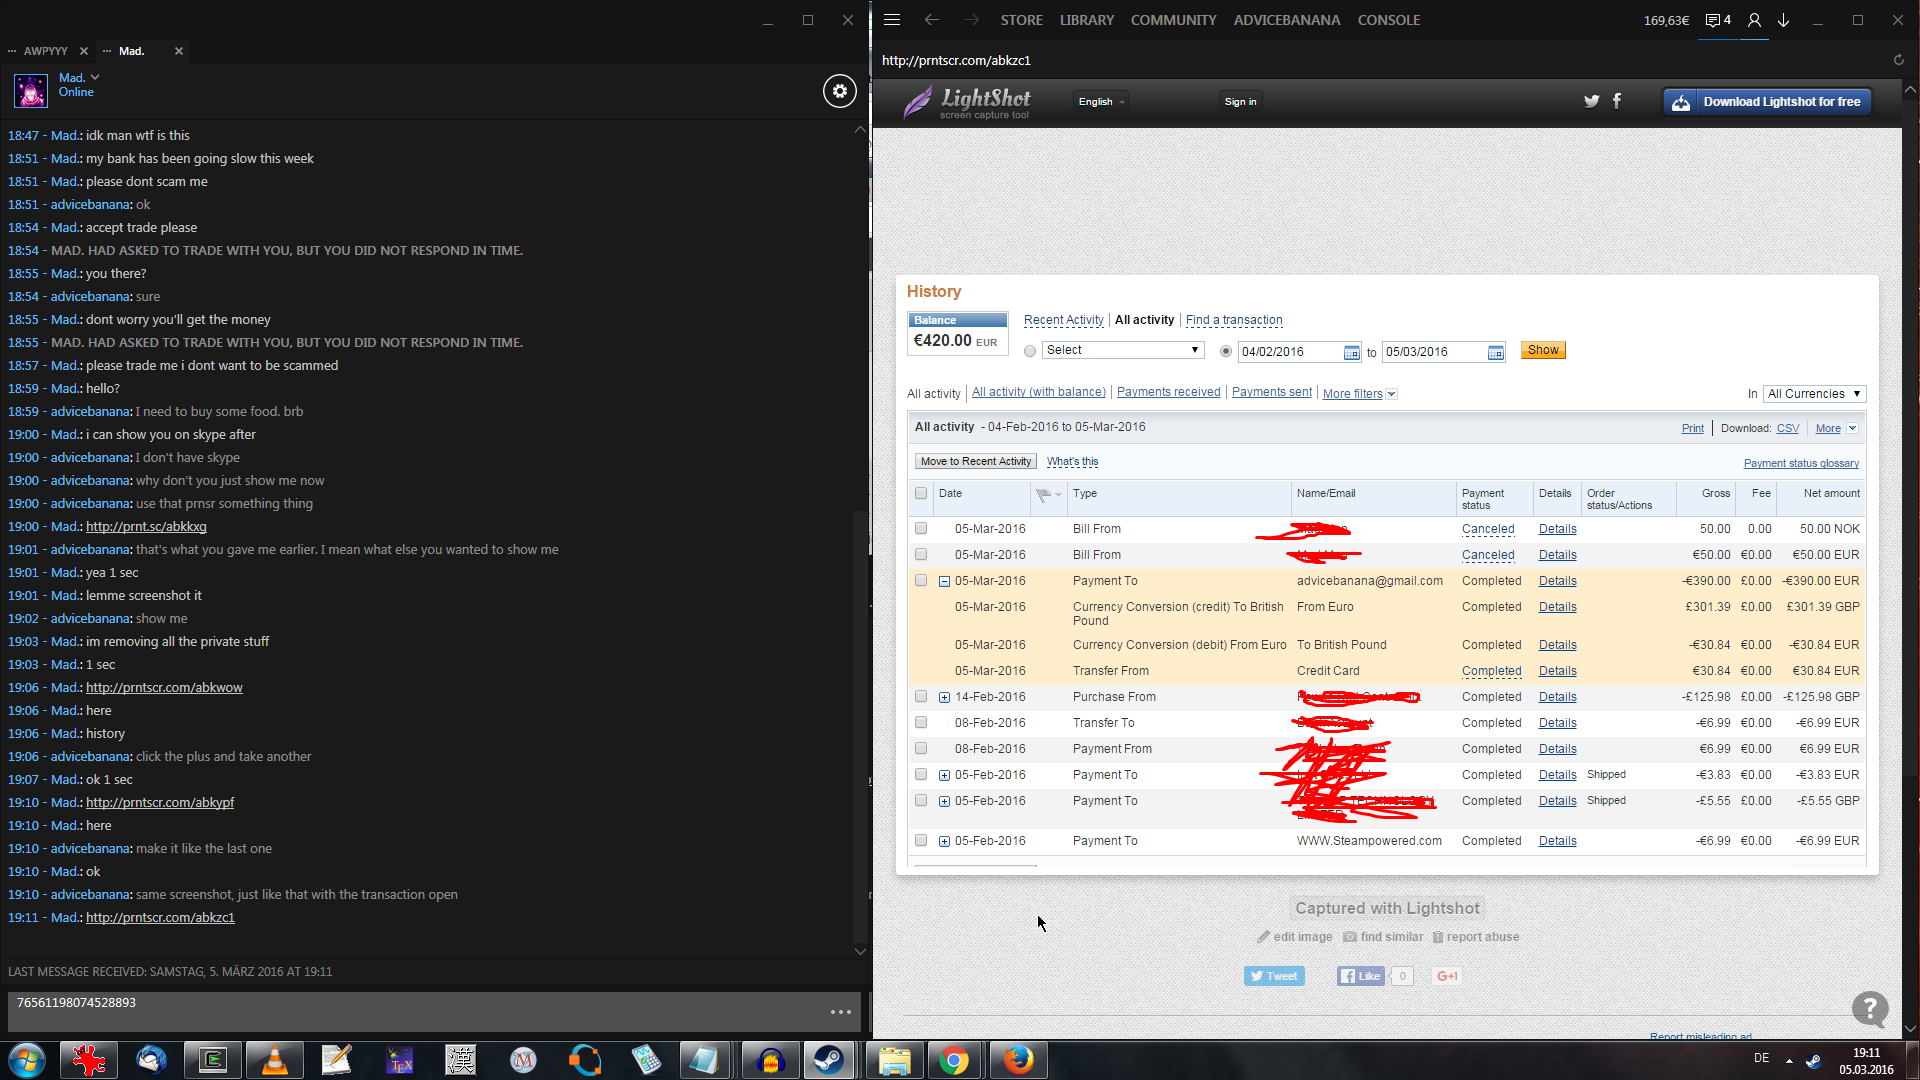Expand the 14-Feb-2016 Purchase From row
This screenshot has height=1080, width=1920.
[x=944, y=697]
